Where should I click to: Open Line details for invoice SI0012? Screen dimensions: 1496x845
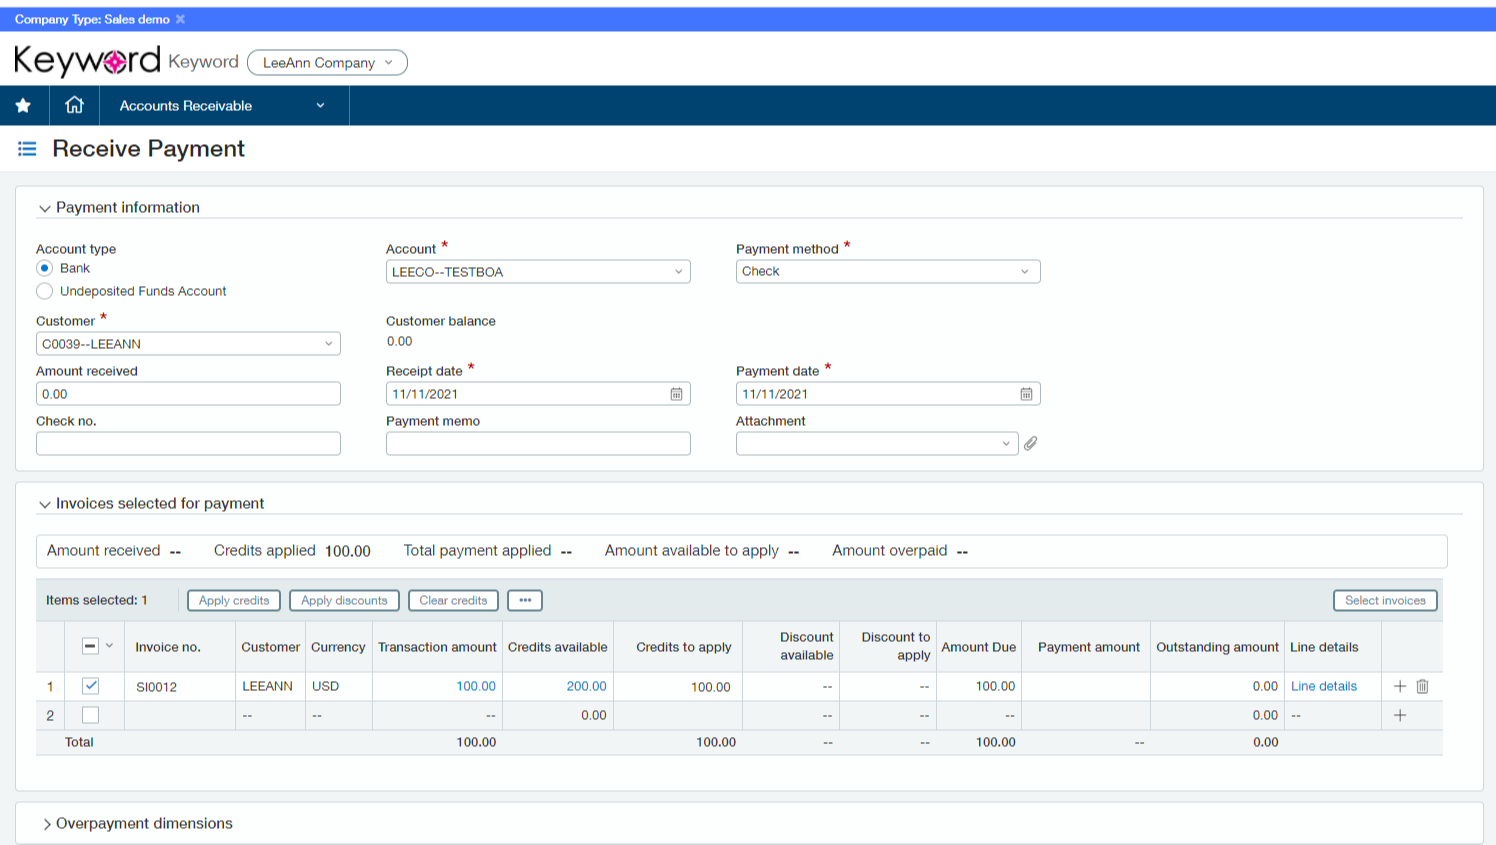tap(1323, 686)
